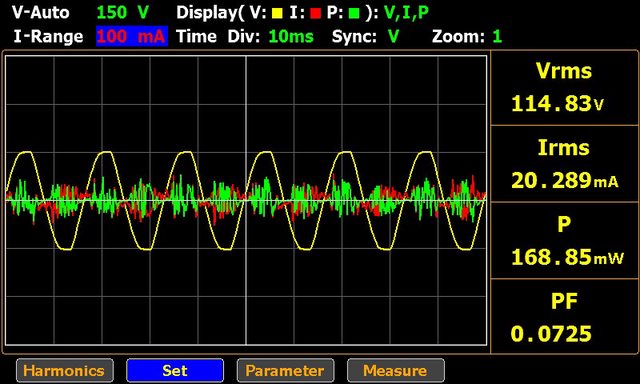Set the Zoom factor value
The height and width of the screenshot is (384, 640).
point(497,37)
